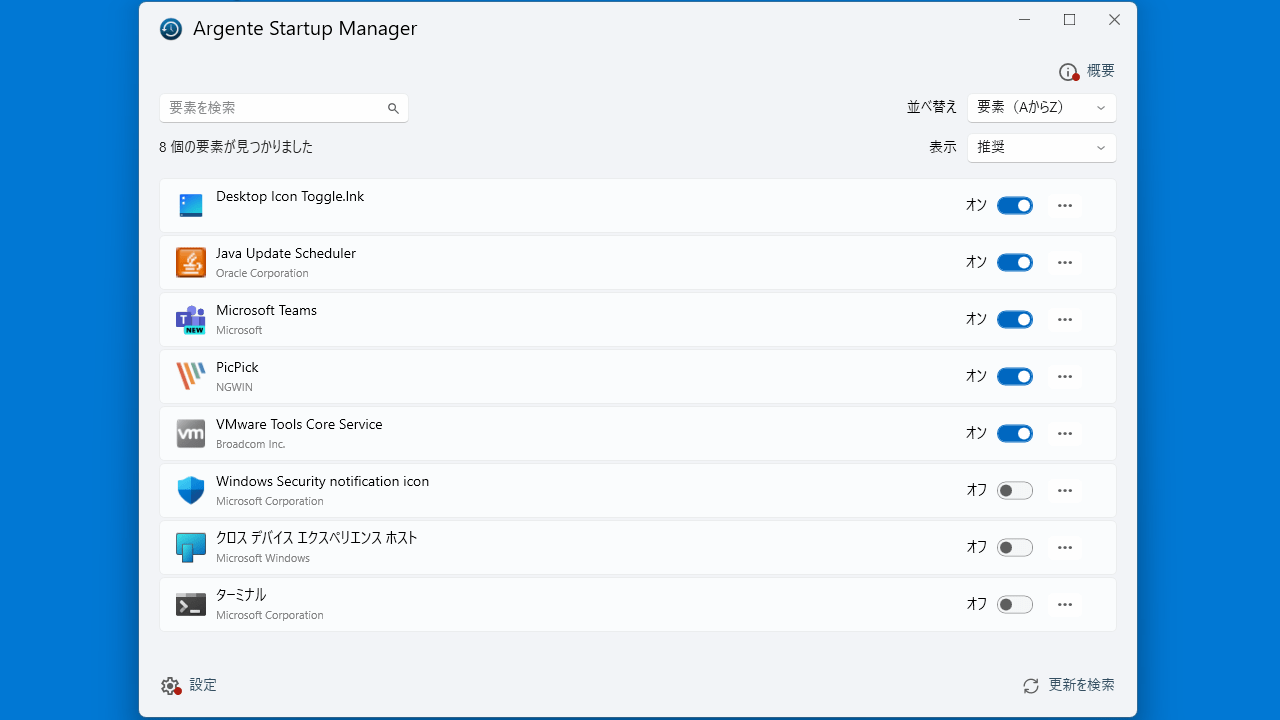The height and width of the screenshot is (720, 1280).
Task: Focus the 要素を検索 search field
Action: (x=284, y=108)
